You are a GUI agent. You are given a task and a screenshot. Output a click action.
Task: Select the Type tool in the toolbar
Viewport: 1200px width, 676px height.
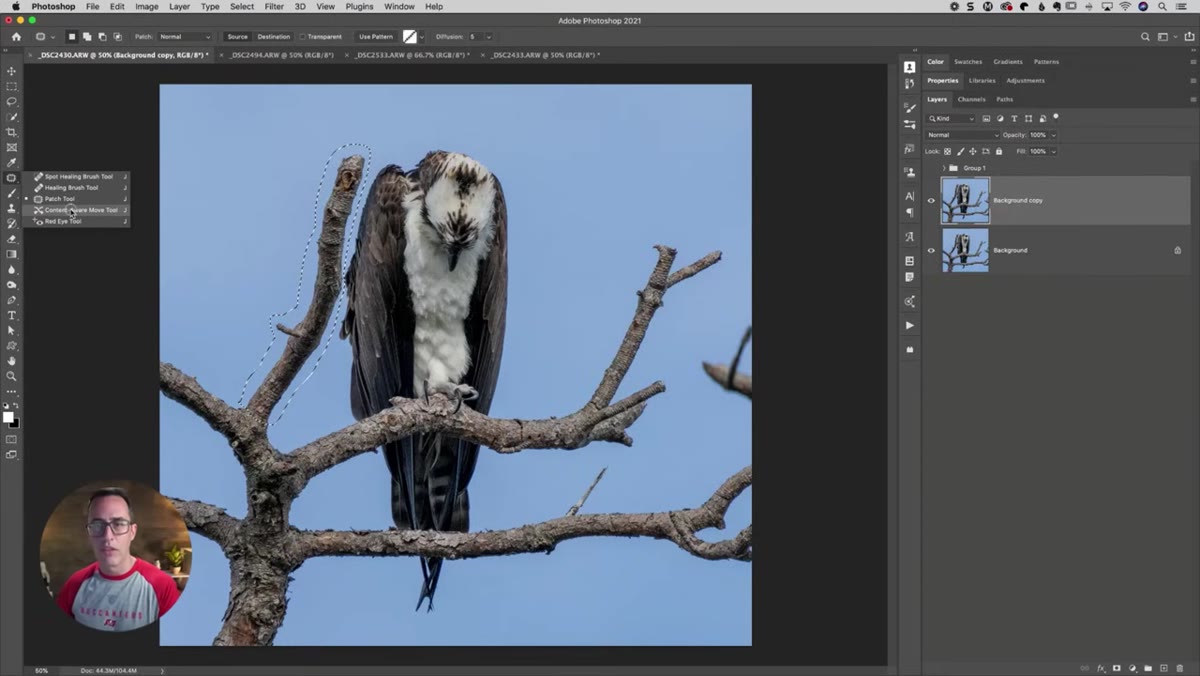click(12, 315)
